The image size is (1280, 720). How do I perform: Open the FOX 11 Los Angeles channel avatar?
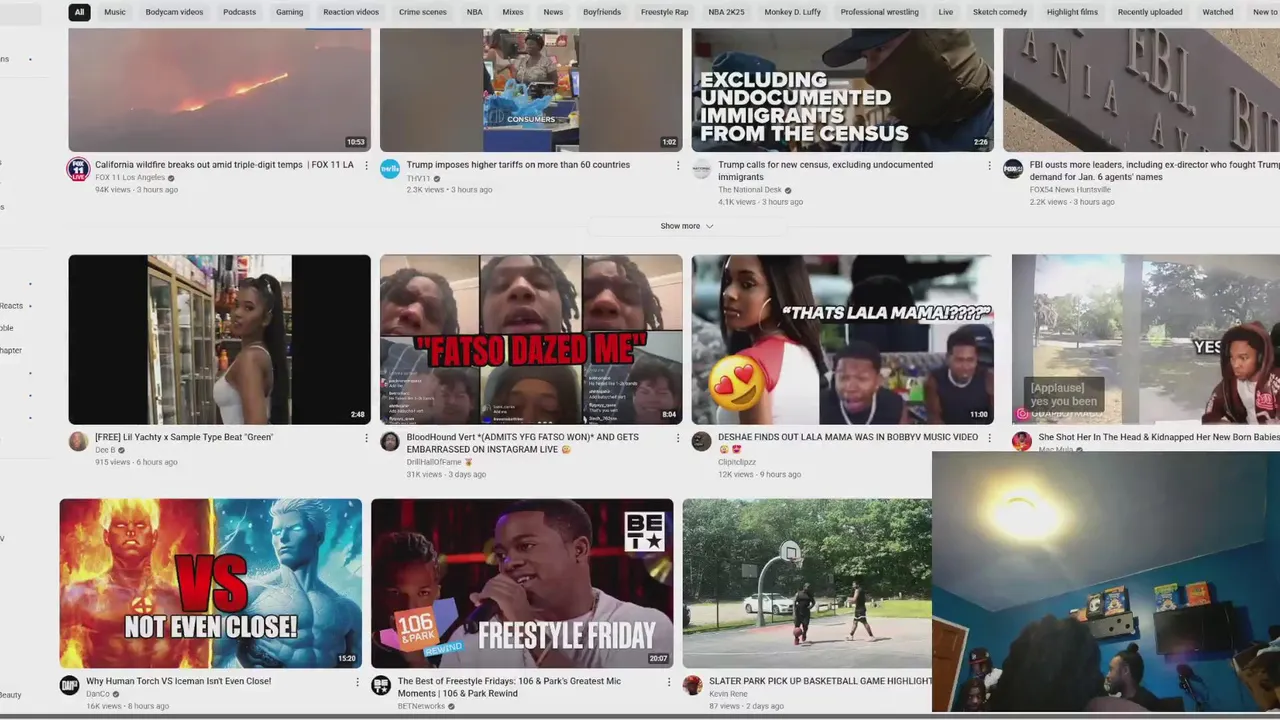78,169
